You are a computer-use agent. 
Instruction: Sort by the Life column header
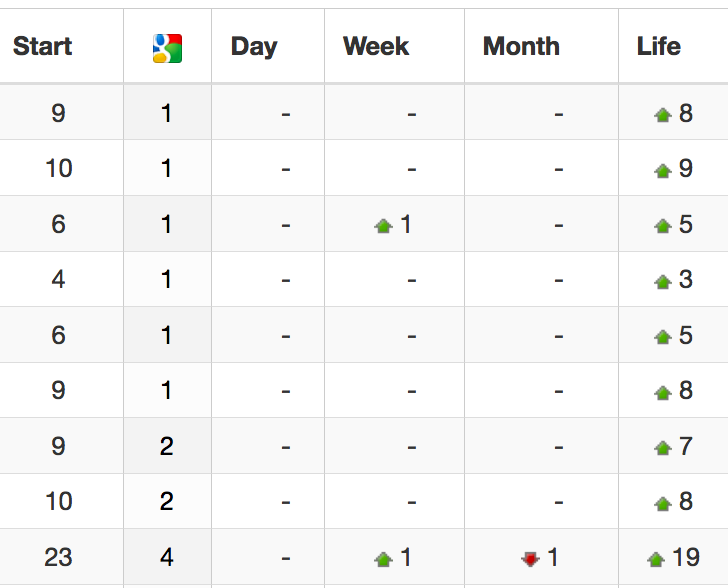pyautogui.click(x=658, y=46)
